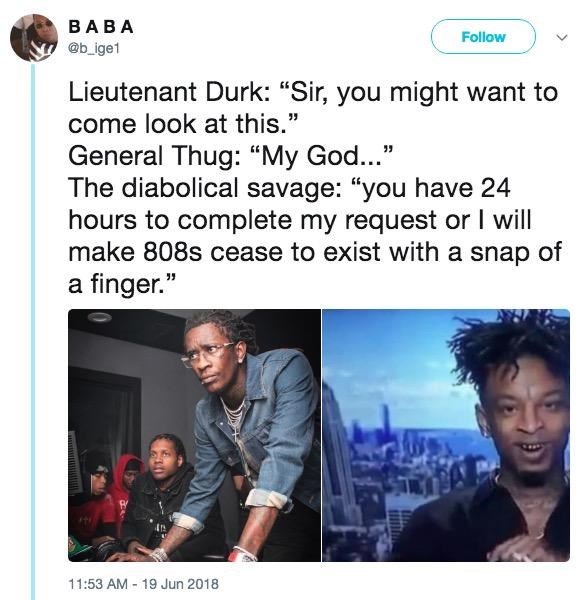
Task: Click the '808s cease to exist' text line
Action: [314, 253]
